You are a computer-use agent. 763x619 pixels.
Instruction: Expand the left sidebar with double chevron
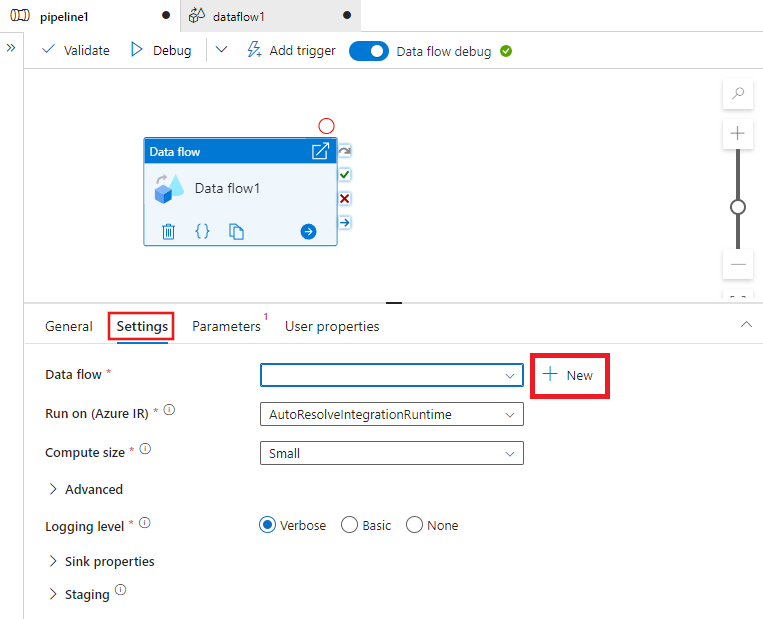pyautogui.click(x=11, y=48)
